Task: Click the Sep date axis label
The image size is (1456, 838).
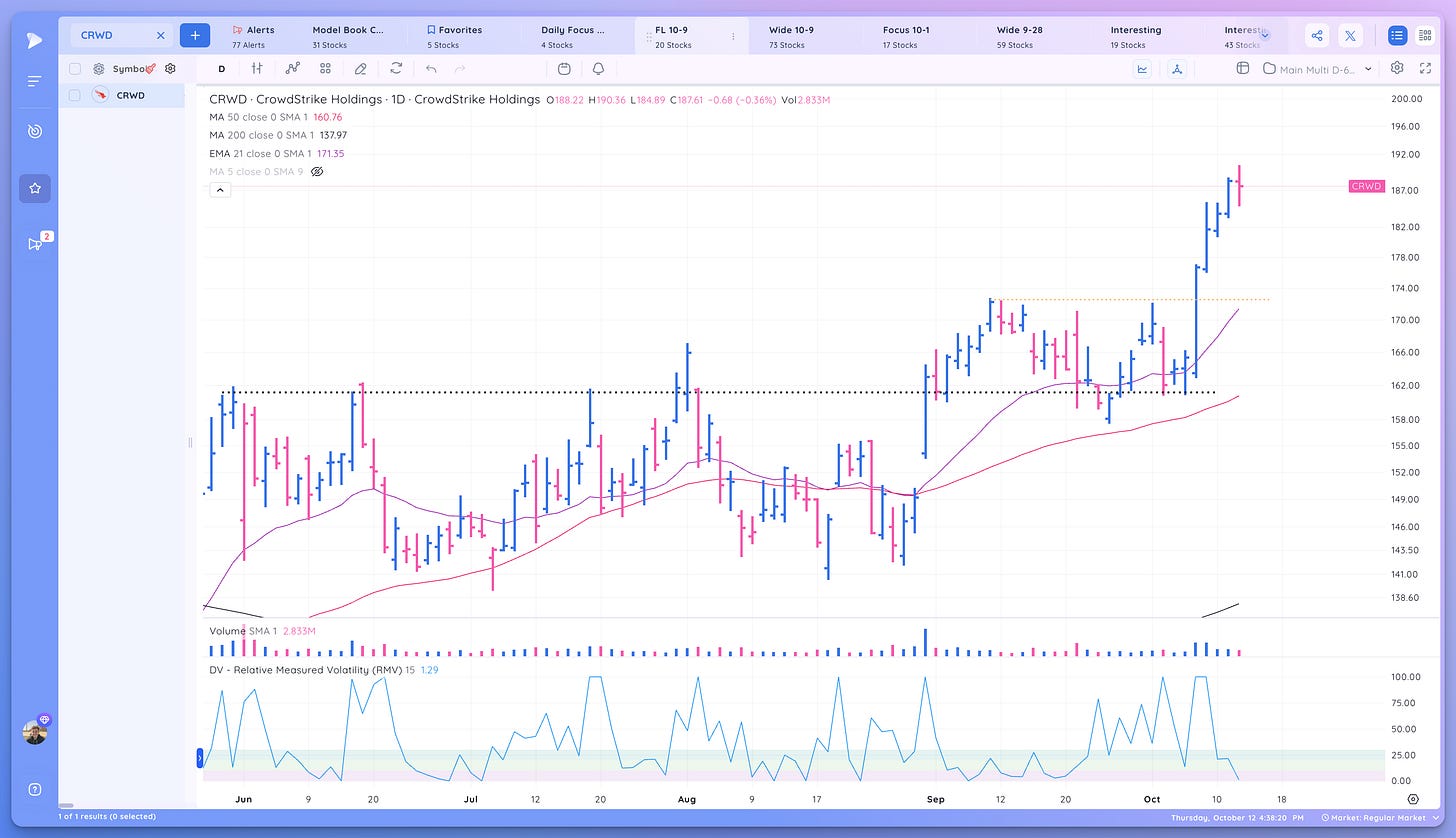Action: click(x=936, y=799)
